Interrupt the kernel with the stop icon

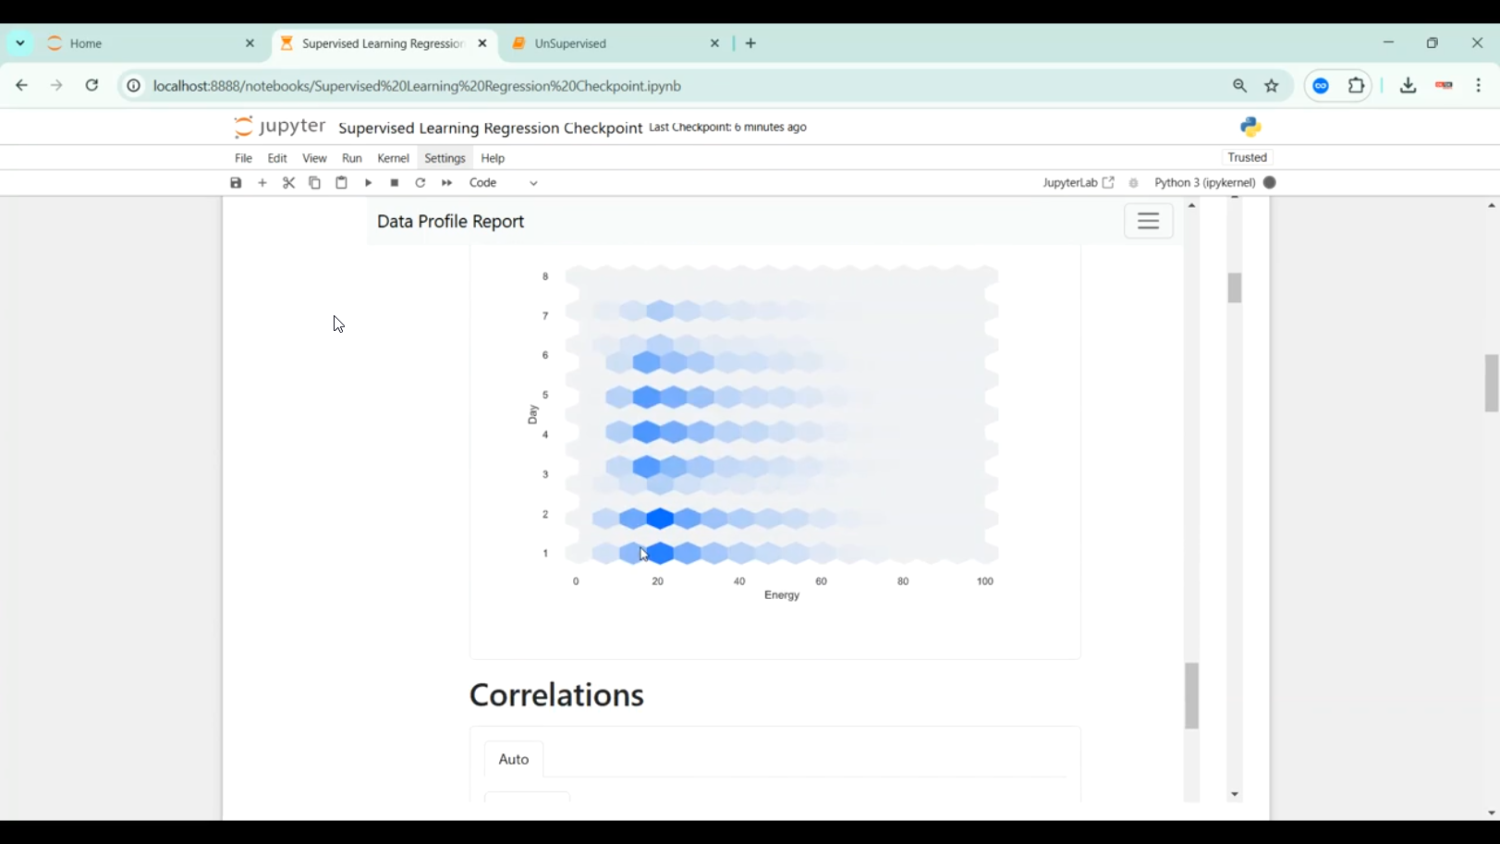coord(394,183)
